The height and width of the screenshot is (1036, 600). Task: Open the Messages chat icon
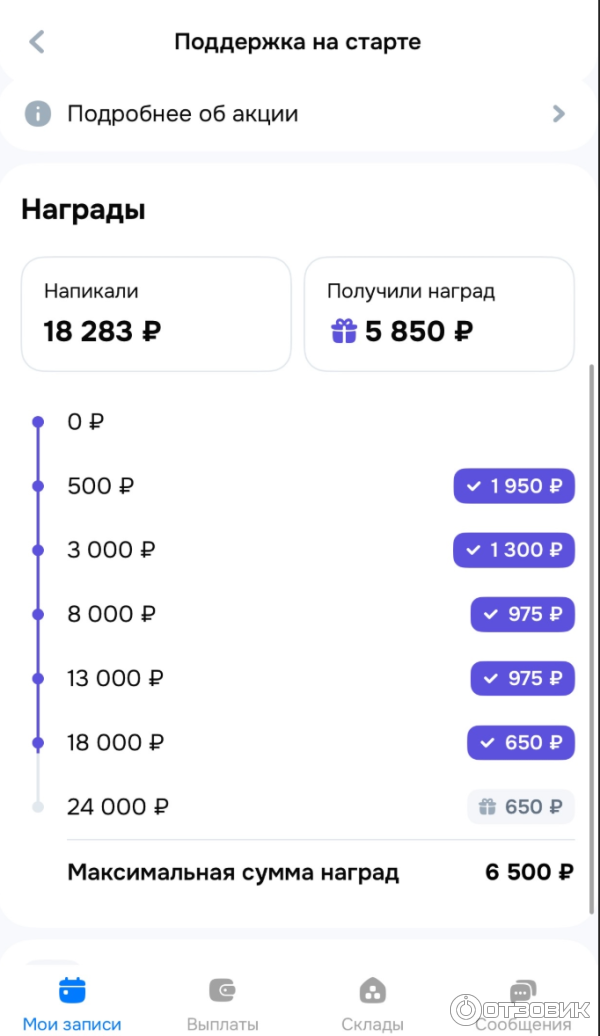pyautogui.click(x=522, y=990)
